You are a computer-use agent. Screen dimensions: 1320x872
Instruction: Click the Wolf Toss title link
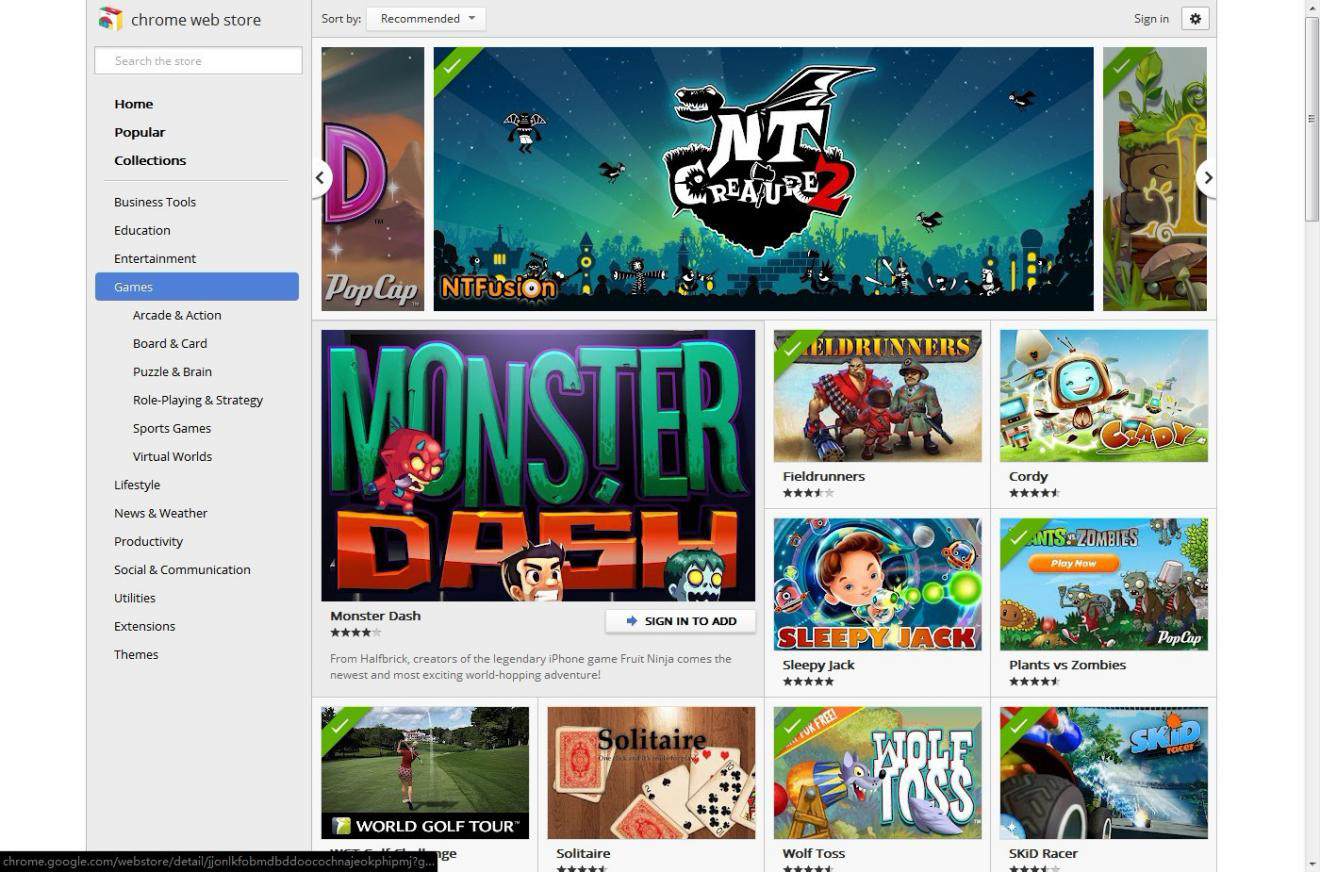[814, 854]
